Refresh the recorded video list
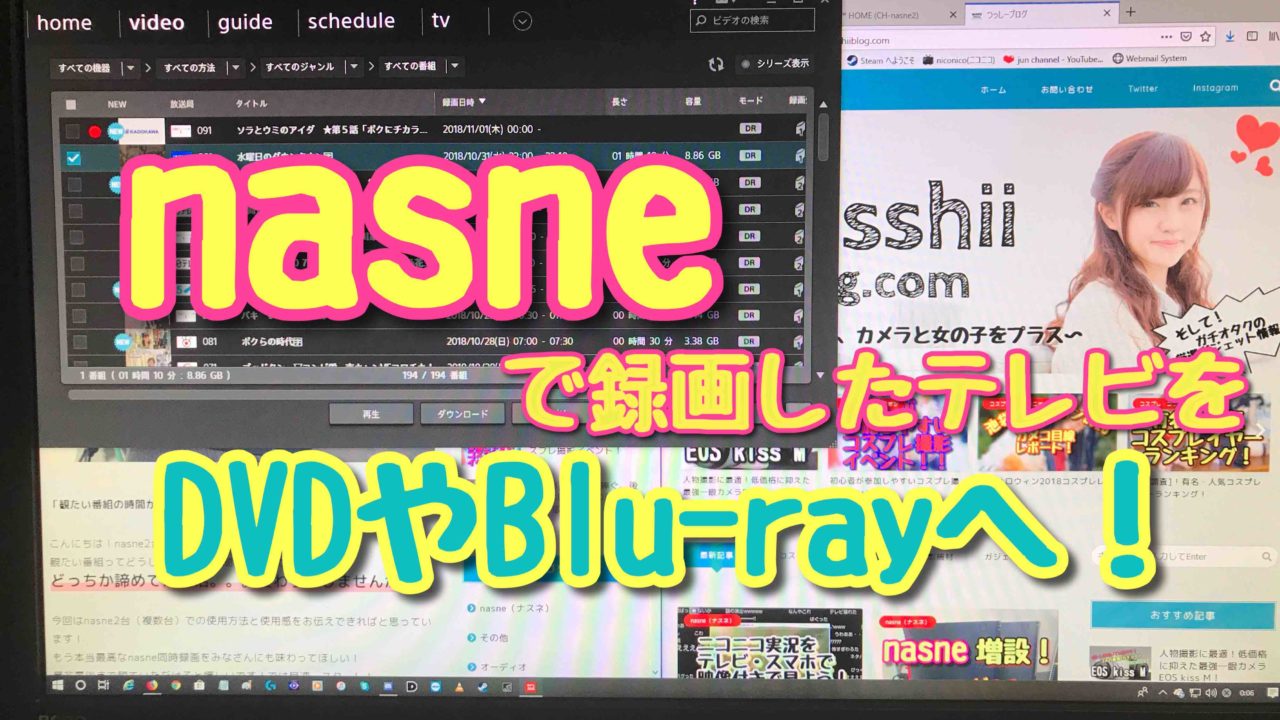This screenshot has width=1280, height=720. pos(716,64)
